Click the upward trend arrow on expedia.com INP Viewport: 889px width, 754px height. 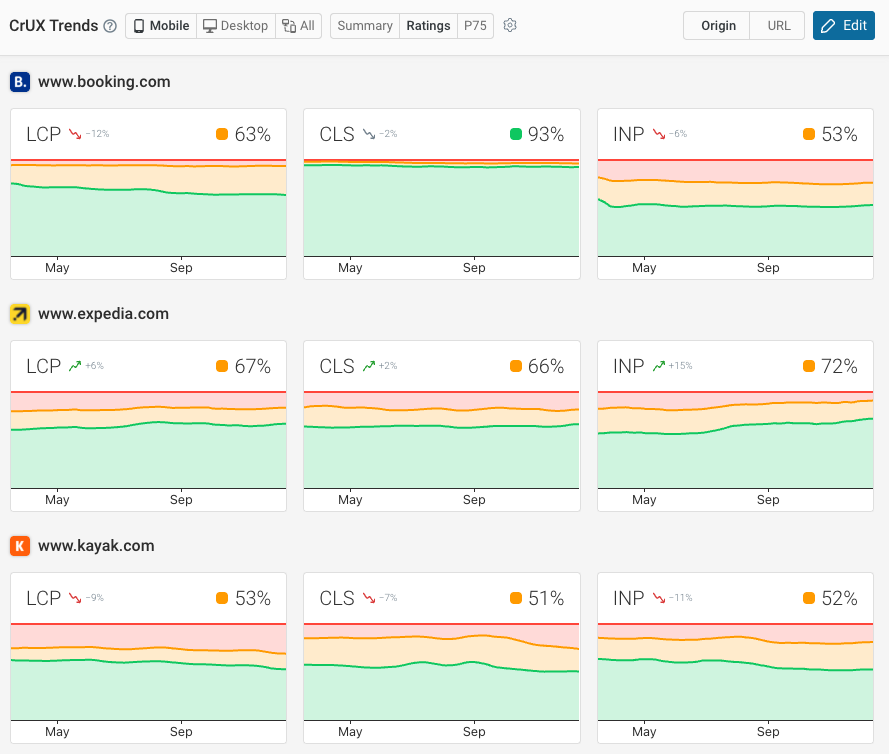tap(660, 365)
